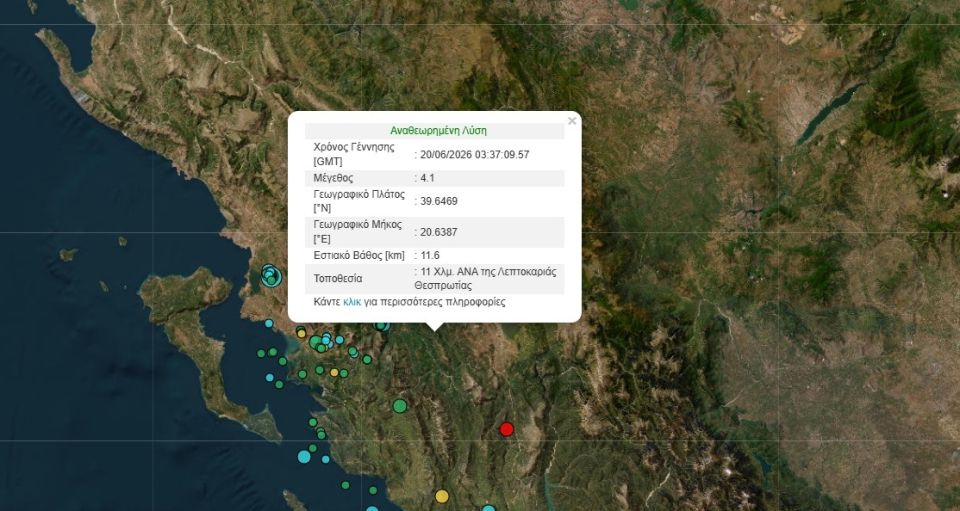The height and width of the screenshot is (511, 960).
Task: Select the stacked cyan ring marker cluster
Action: coord(271,275)
